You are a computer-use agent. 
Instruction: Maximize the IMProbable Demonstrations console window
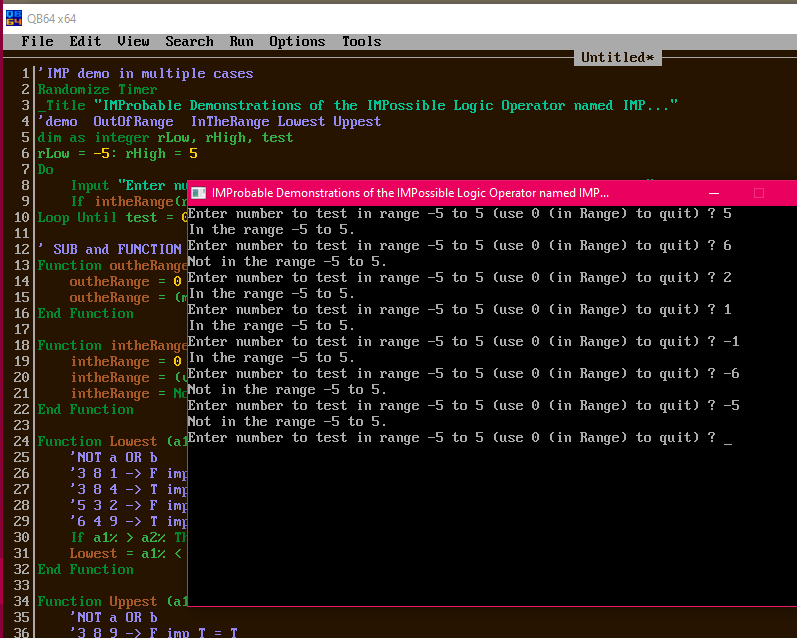click(x=758, y=193)
